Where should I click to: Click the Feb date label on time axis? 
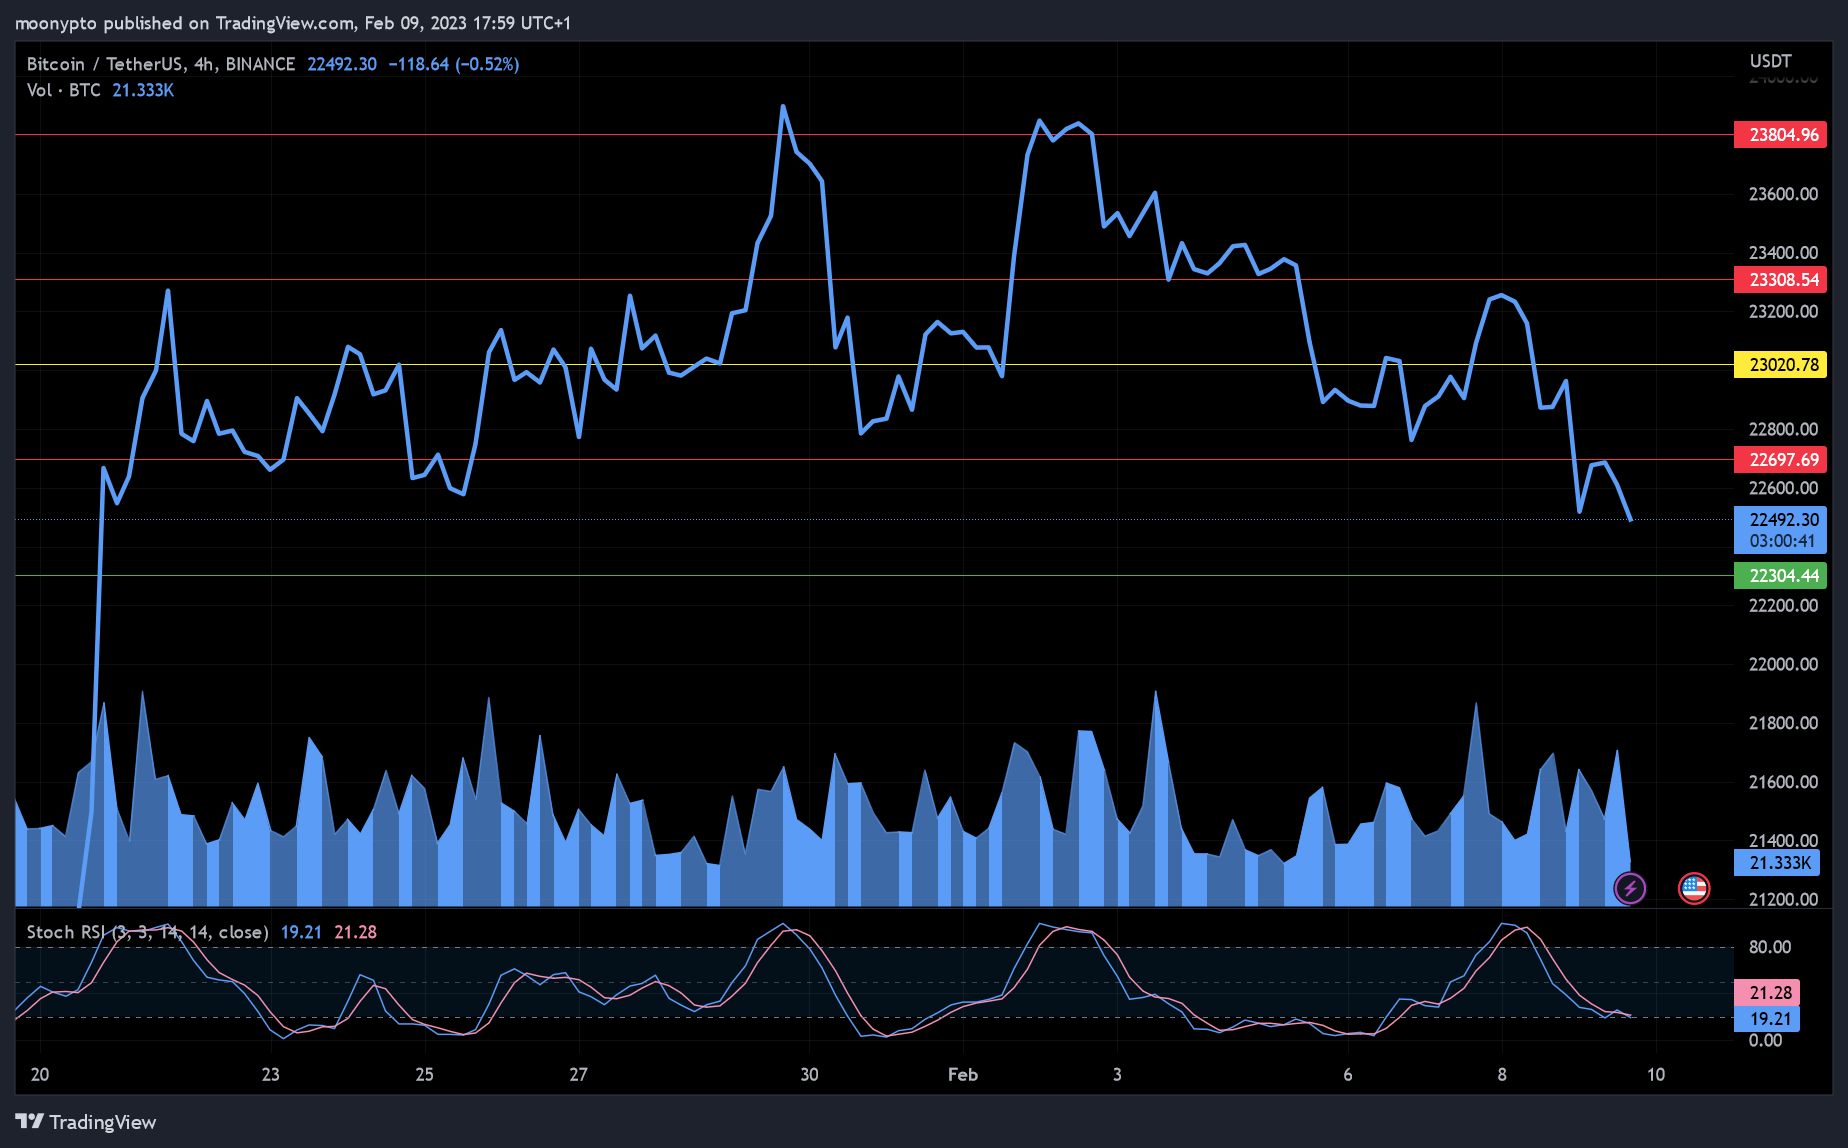(x=963, y=1075)
